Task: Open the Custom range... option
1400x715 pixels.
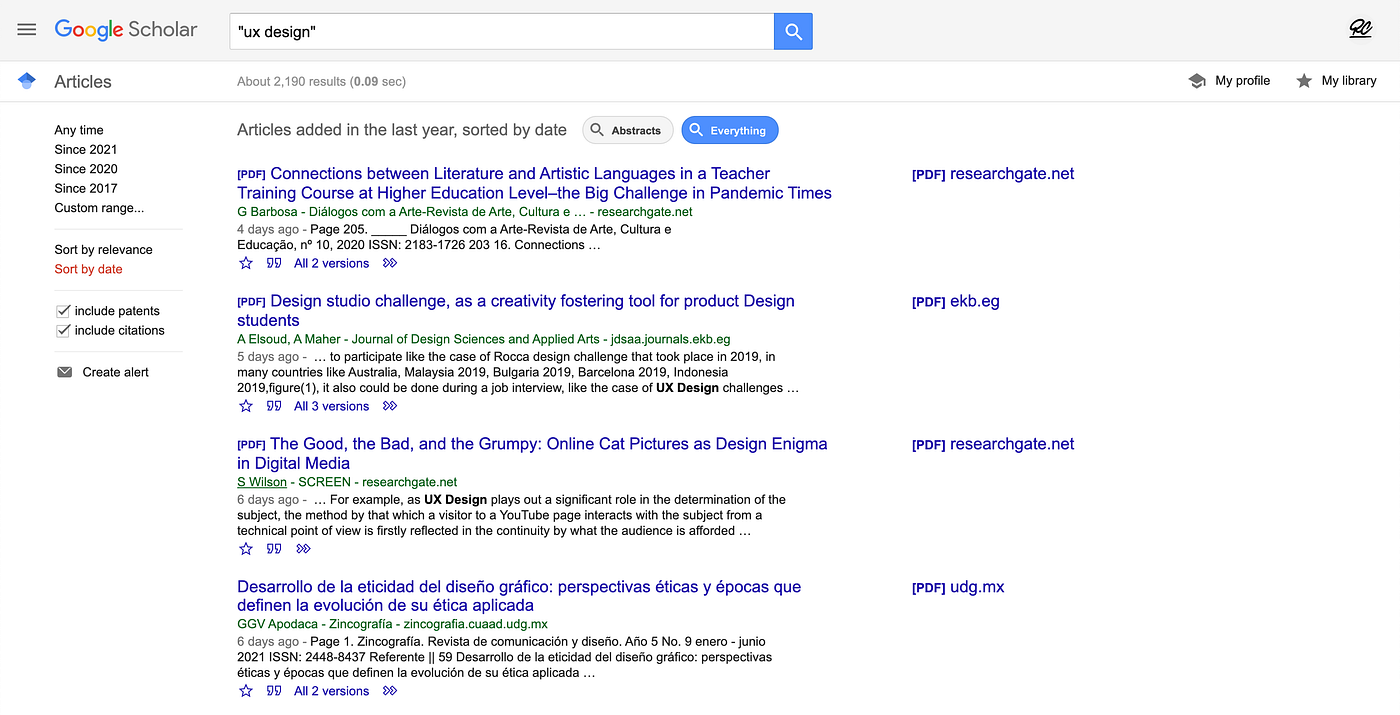Action: [x=99, y=208]
